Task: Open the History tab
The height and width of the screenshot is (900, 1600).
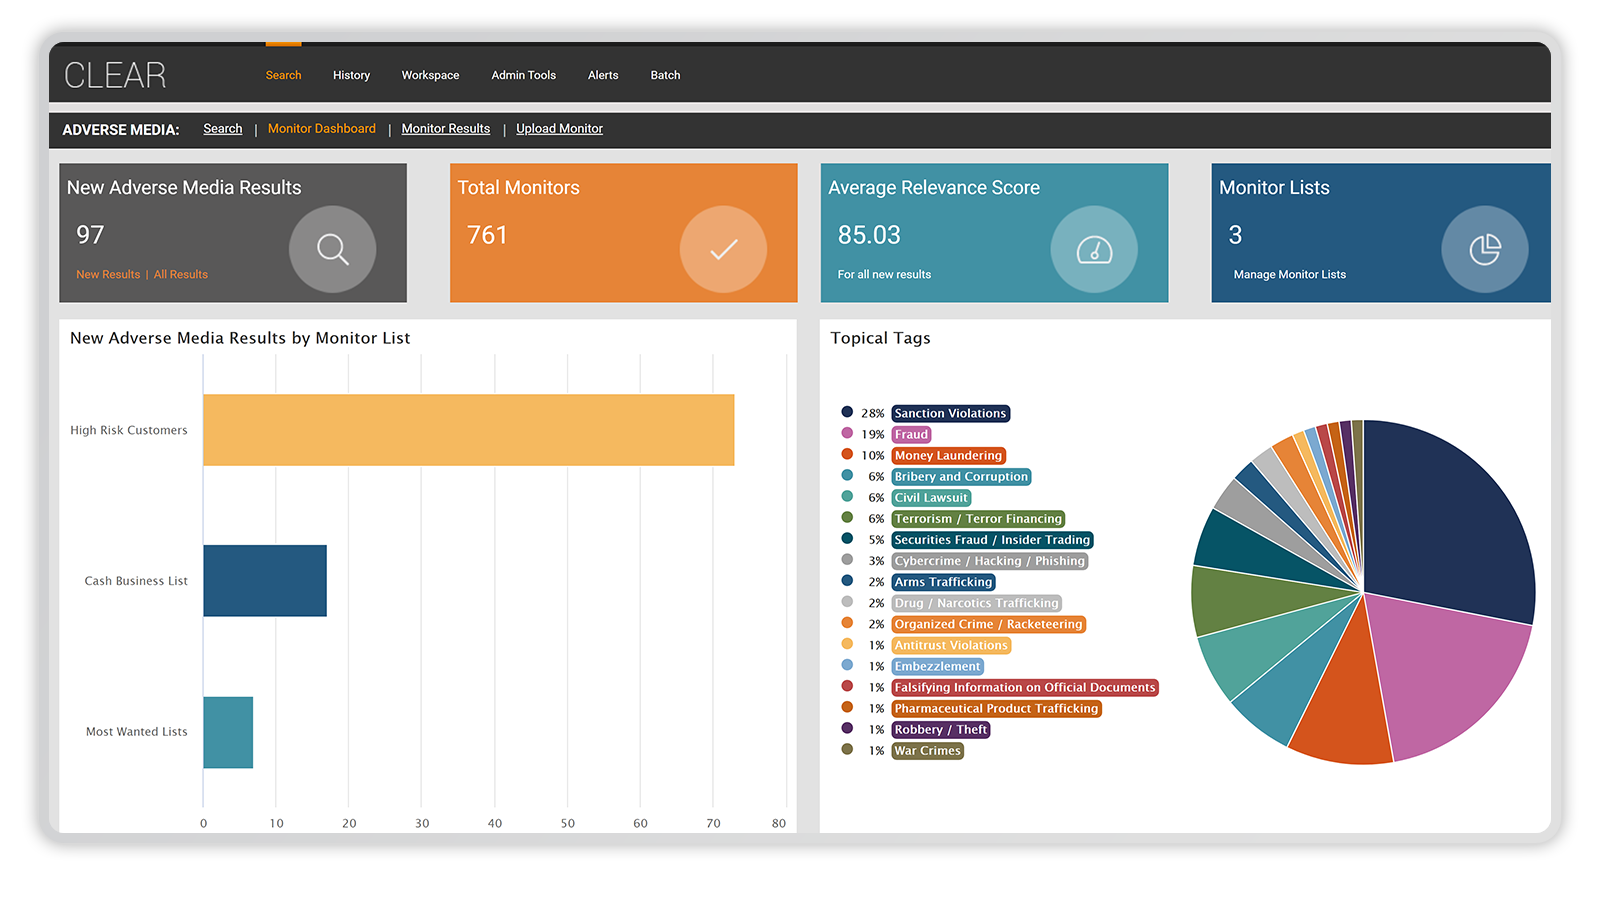Action: pyautogui.click(x=351, y=75)
